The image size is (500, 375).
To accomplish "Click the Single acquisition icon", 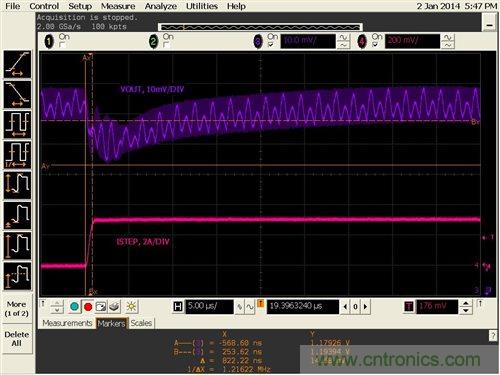I will point(101,307).
